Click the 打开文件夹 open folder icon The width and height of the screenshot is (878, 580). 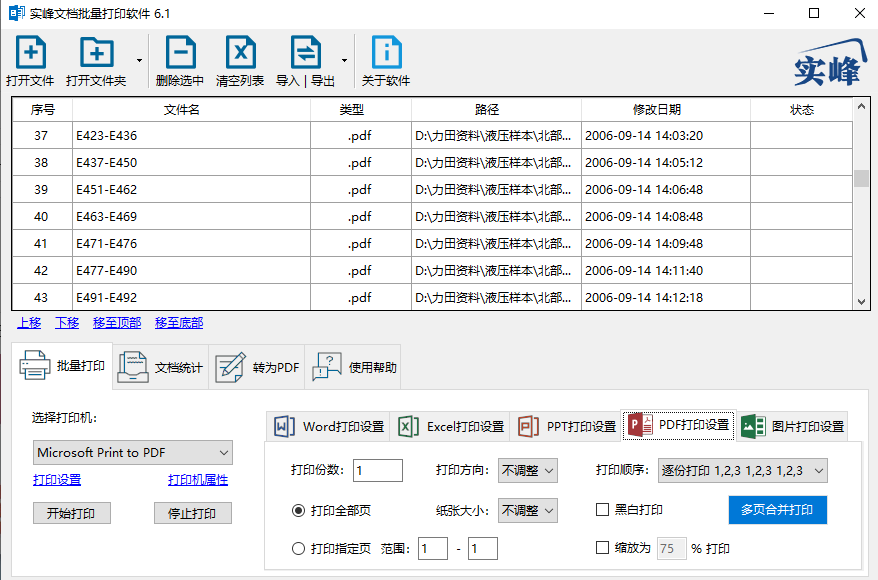coord(96,52)
